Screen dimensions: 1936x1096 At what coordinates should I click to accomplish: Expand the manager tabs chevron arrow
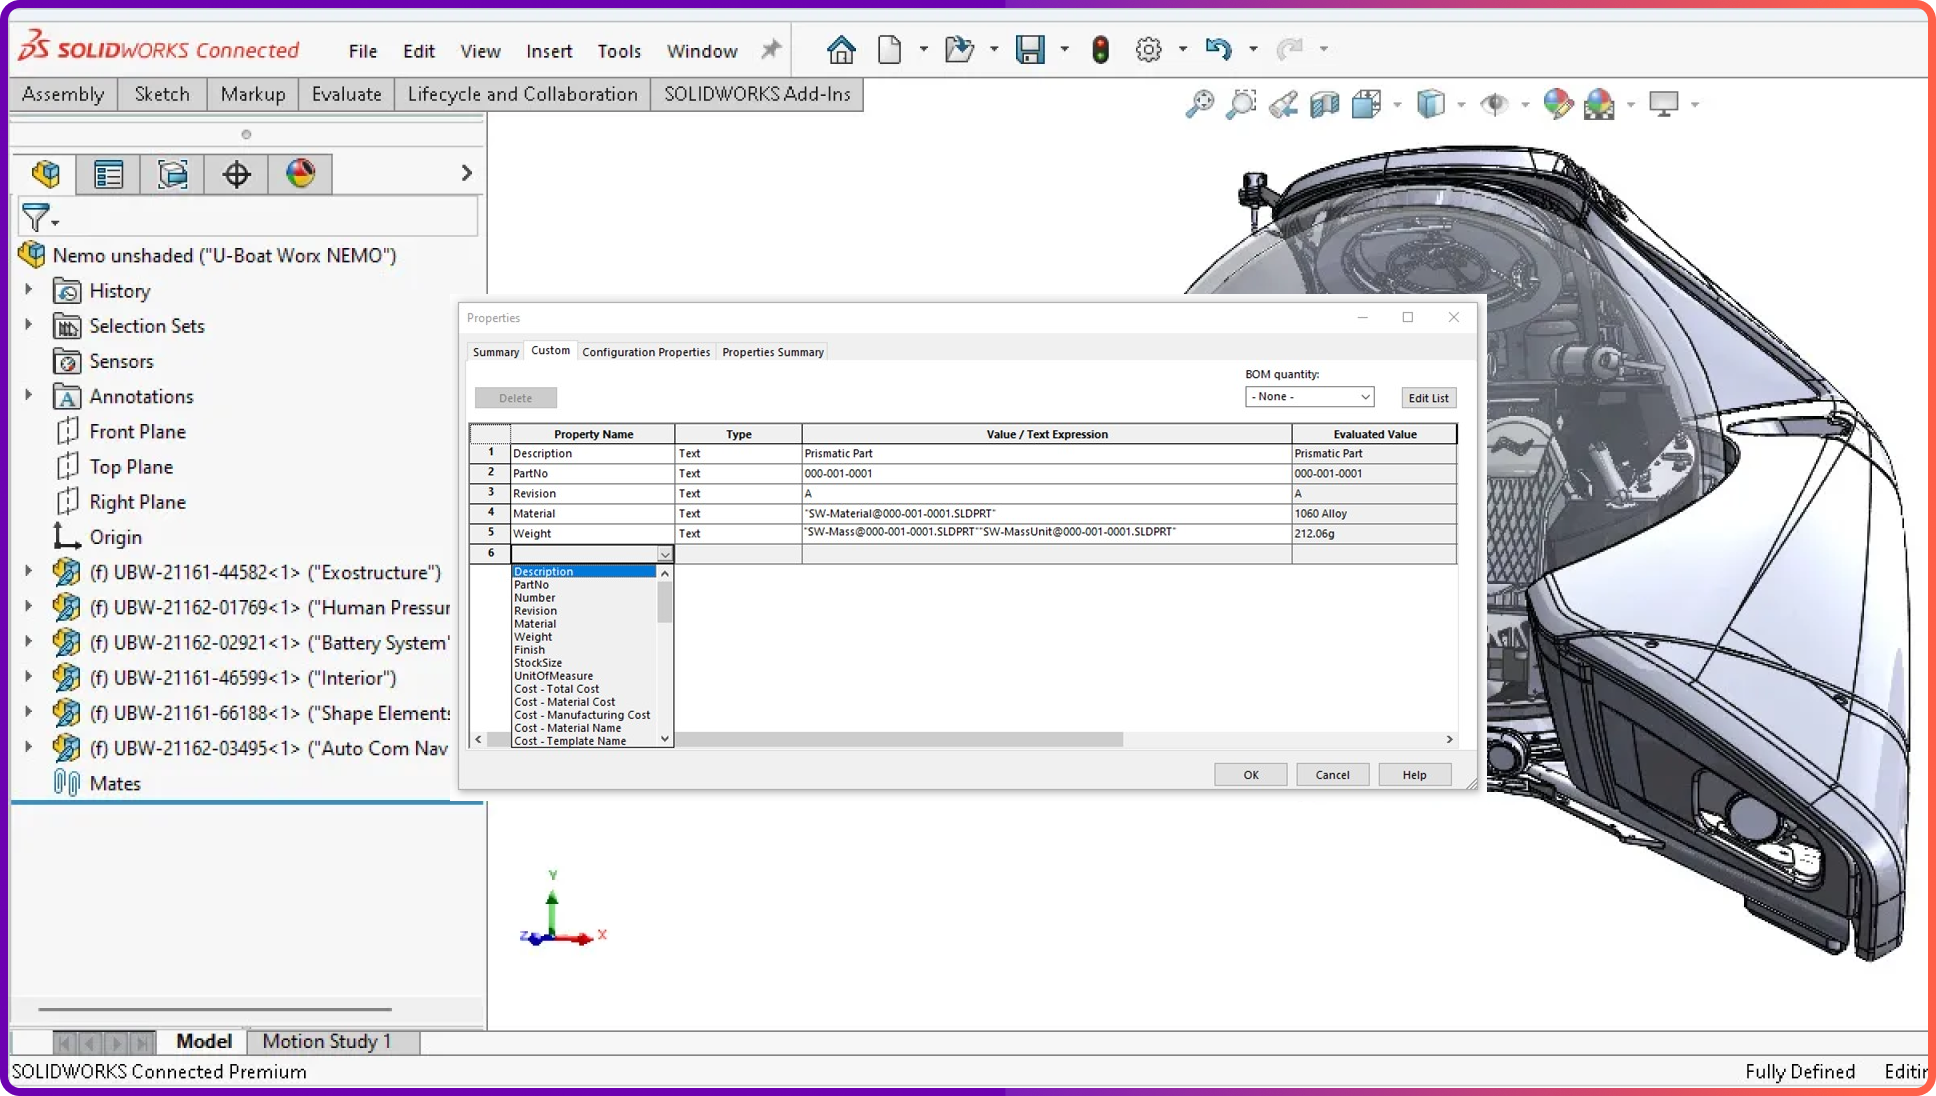coord(466,173)
